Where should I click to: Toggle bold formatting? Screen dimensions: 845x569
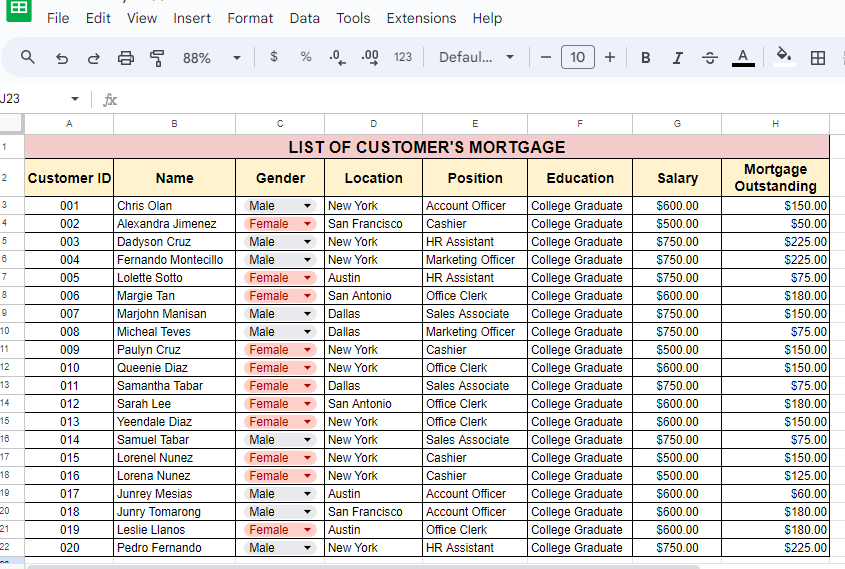pyautogui.click(x=645, y=58)
